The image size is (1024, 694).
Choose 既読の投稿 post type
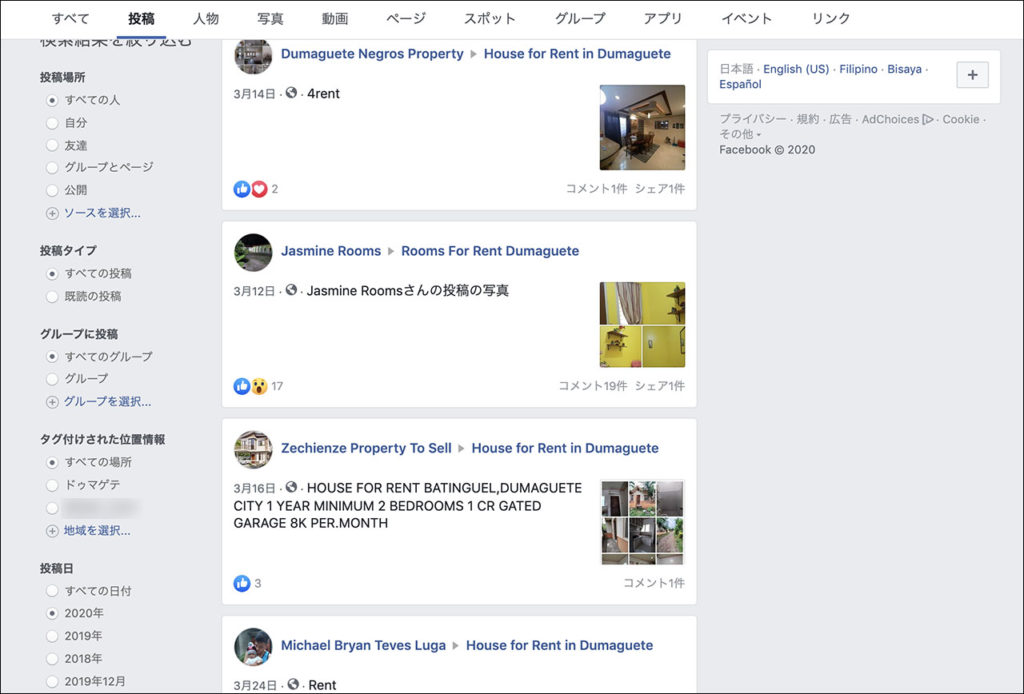[x=52, y=297]
